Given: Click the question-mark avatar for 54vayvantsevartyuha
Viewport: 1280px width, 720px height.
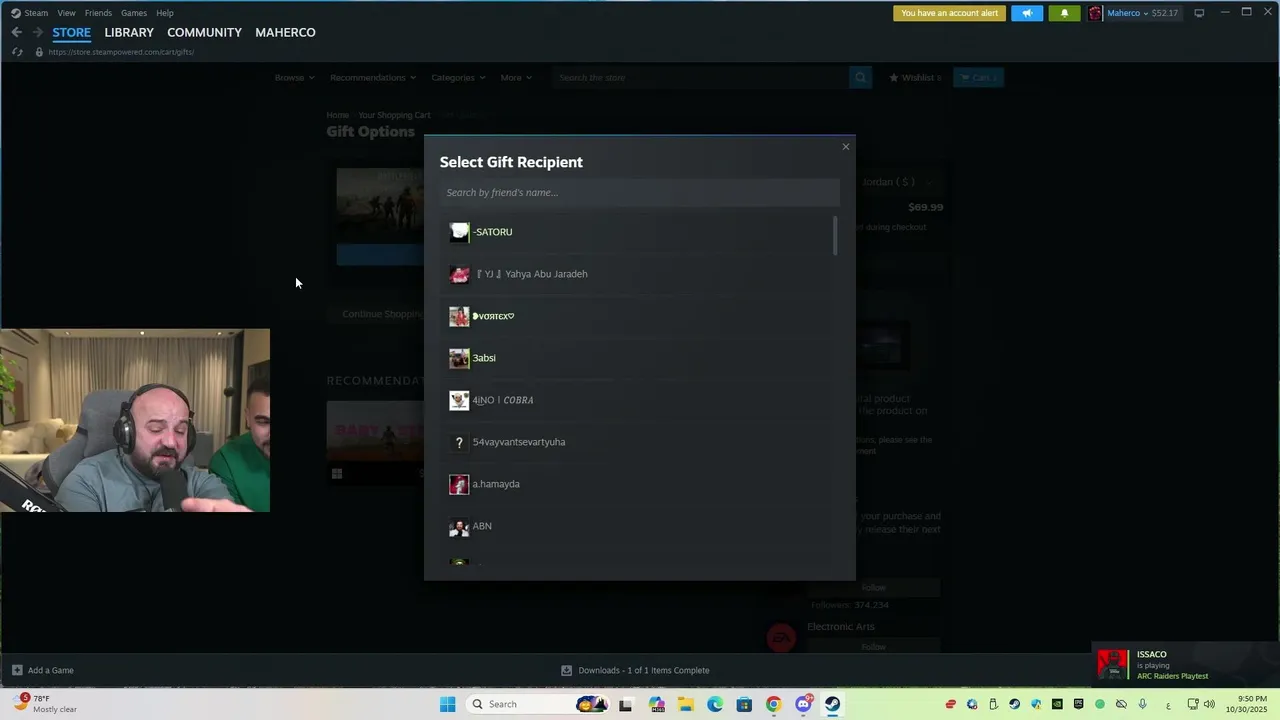Looking at the screenshot, I should point(459,442).
